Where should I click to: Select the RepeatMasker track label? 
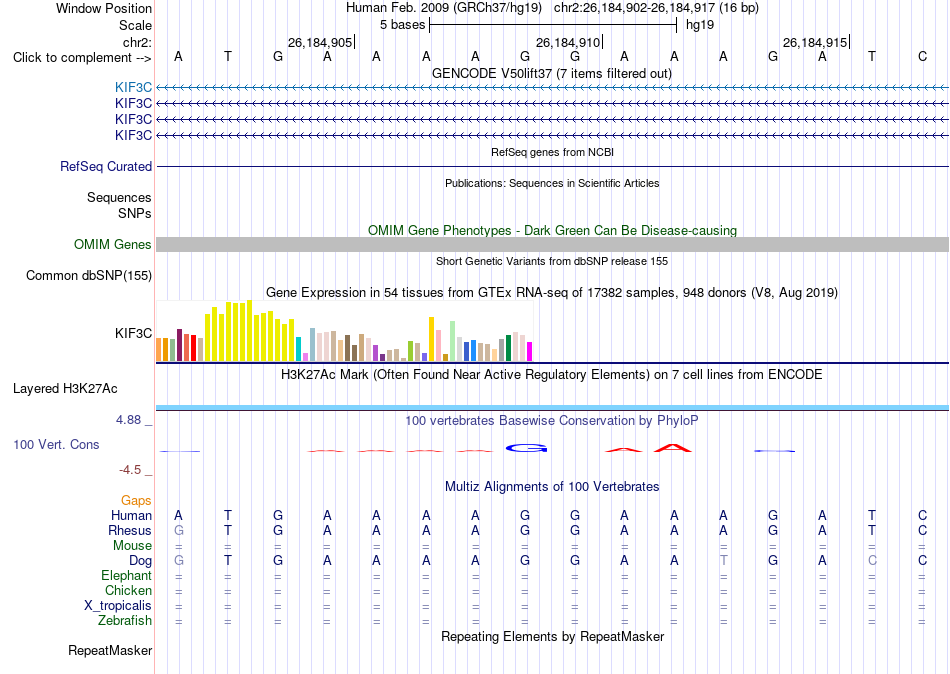(110, 650)
